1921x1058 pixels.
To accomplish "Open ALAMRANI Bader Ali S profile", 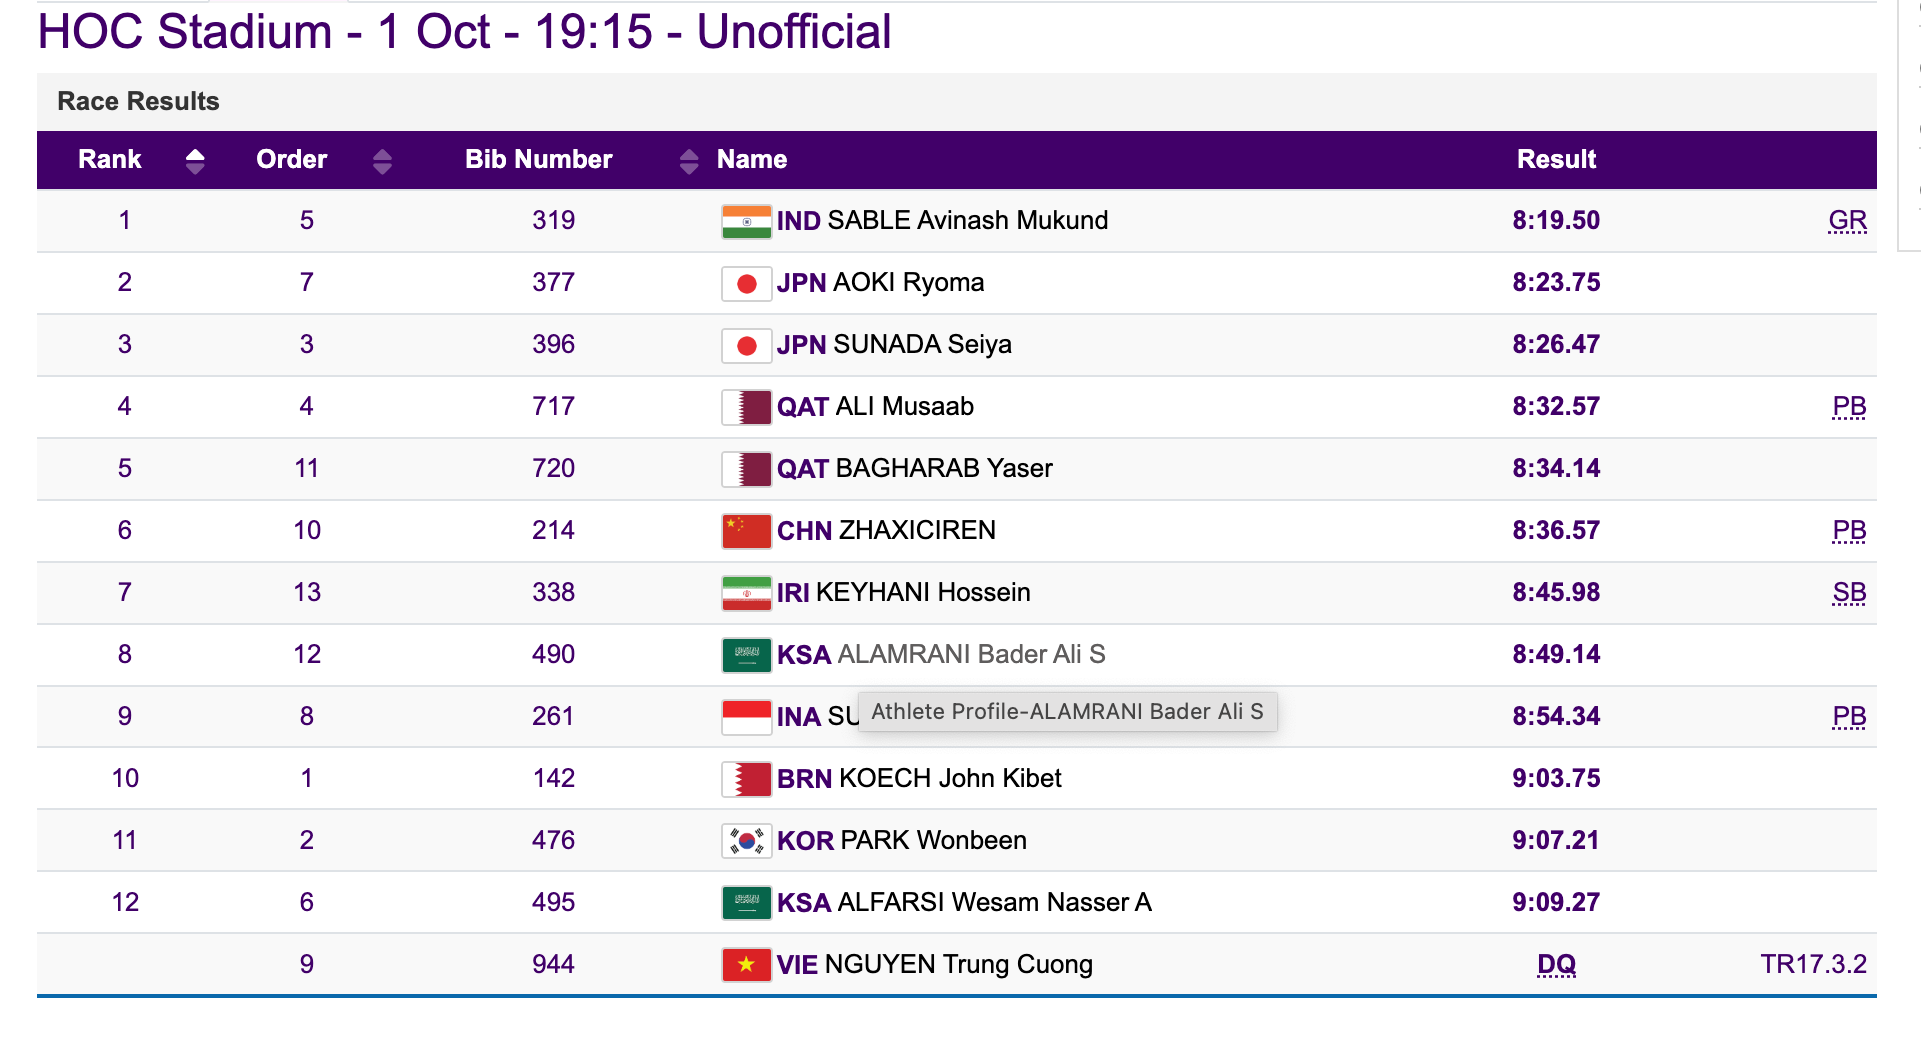I will 971,654.
